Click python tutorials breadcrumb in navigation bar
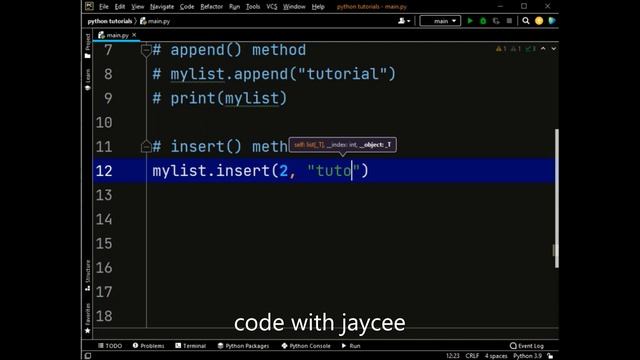This screenshot has height=360, width=640. [x=109, y=21]
